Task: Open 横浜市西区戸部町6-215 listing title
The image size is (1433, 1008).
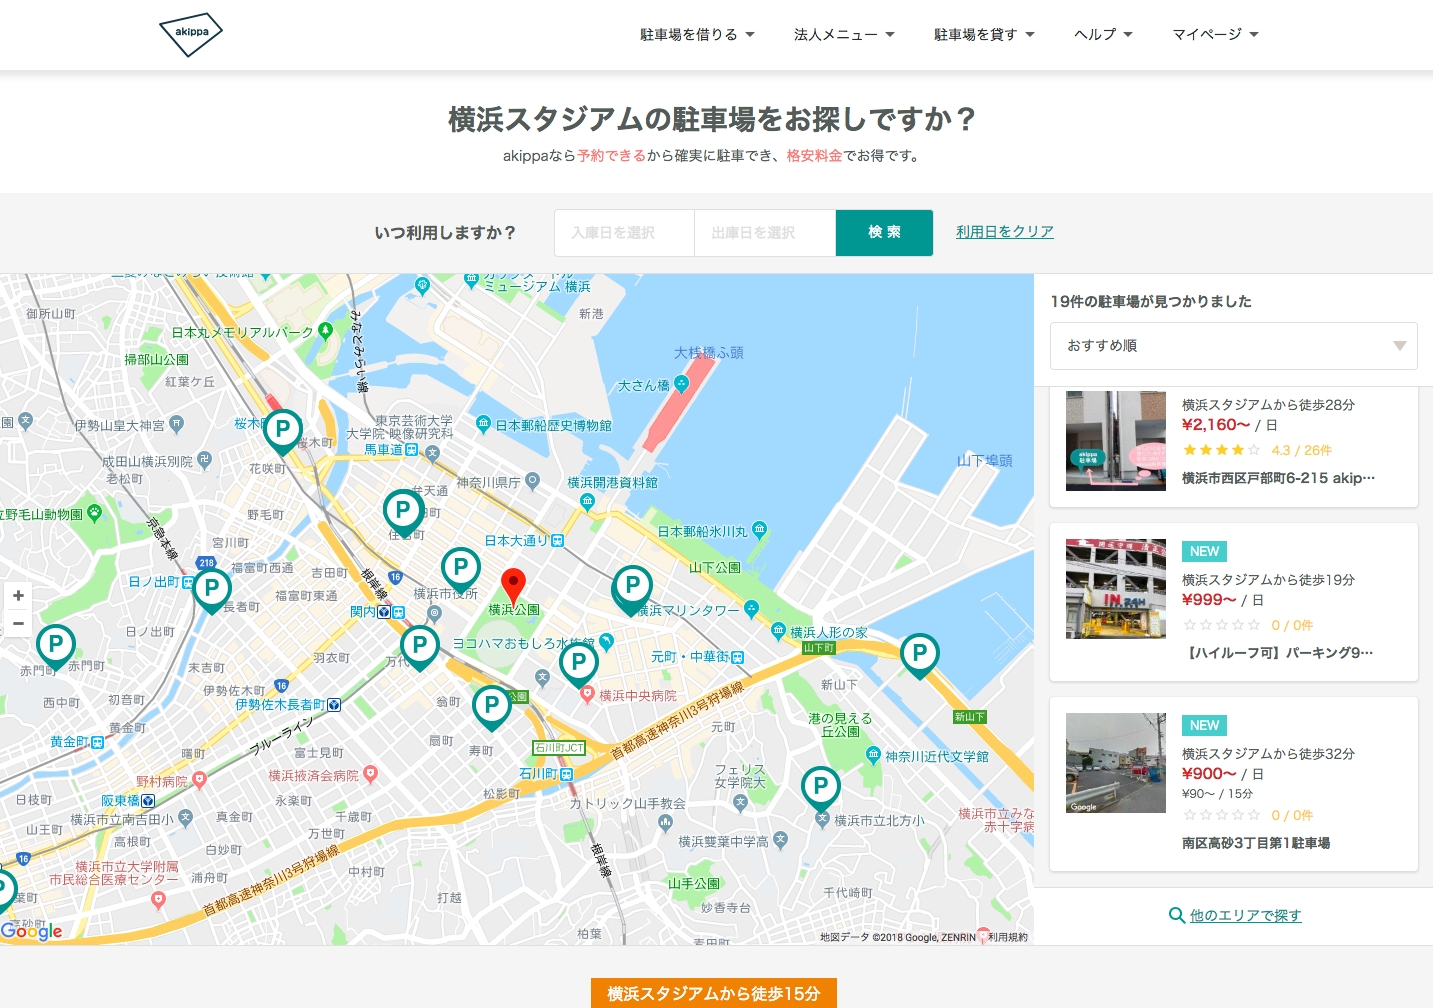Action: [1278, 478]
